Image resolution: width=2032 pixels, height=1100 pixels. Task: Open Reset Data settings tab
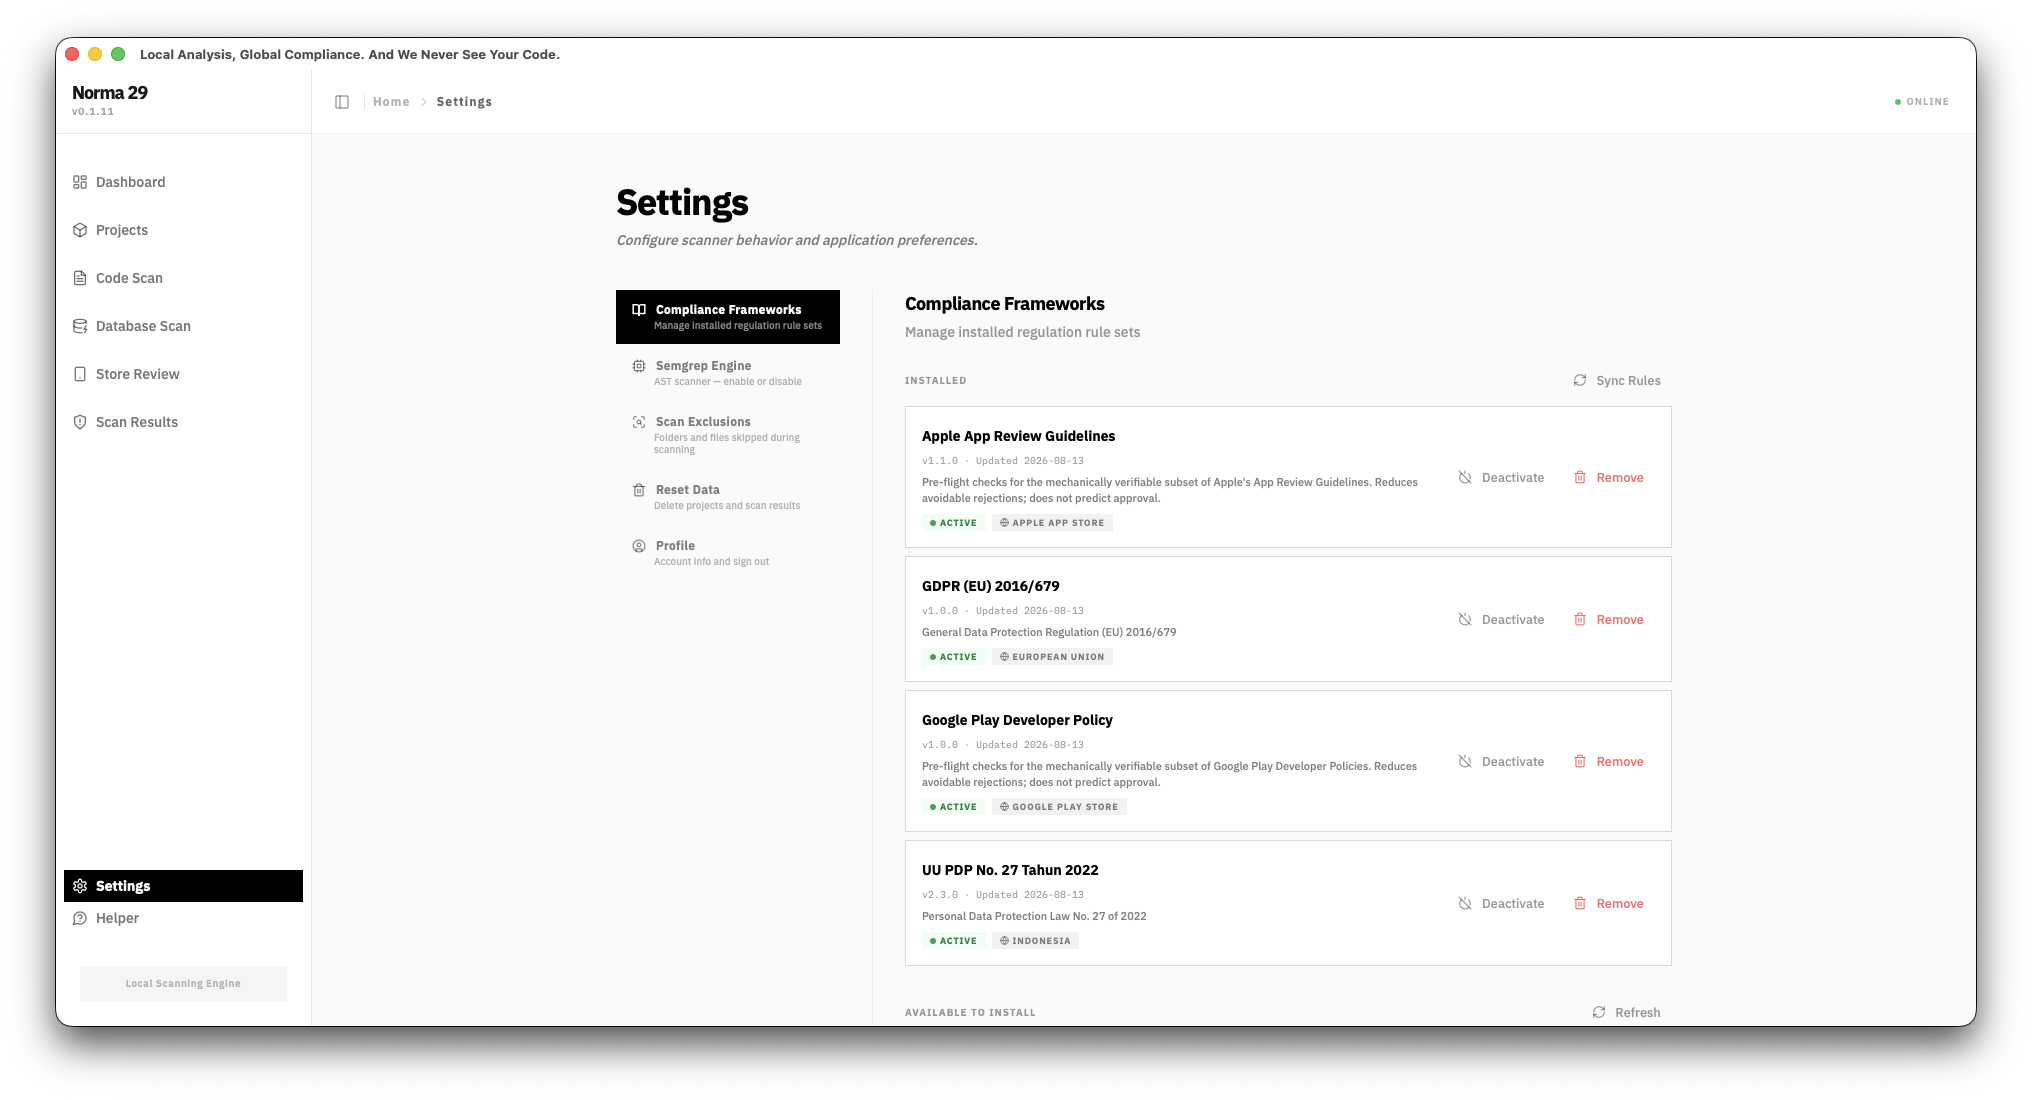[728, 497]
